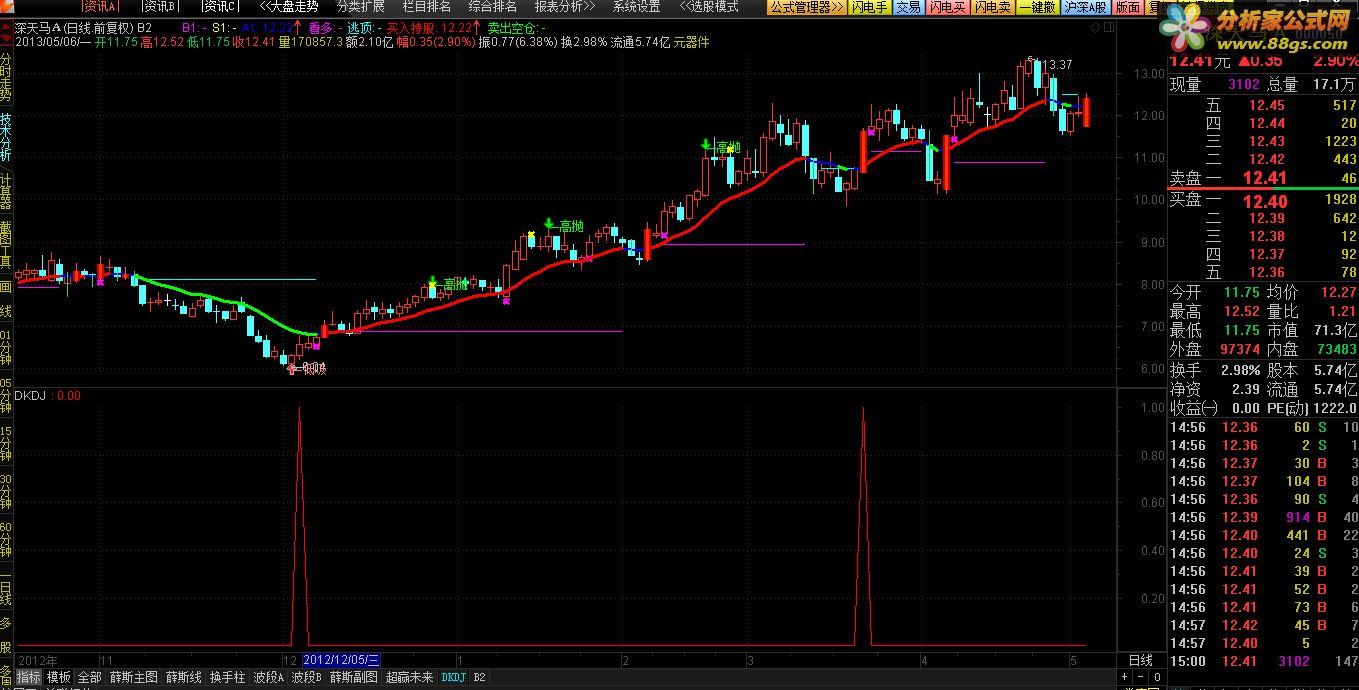Click the 版面 layout button
1359x690 pixels.
pyautogui.click(x=1127, y=7)
